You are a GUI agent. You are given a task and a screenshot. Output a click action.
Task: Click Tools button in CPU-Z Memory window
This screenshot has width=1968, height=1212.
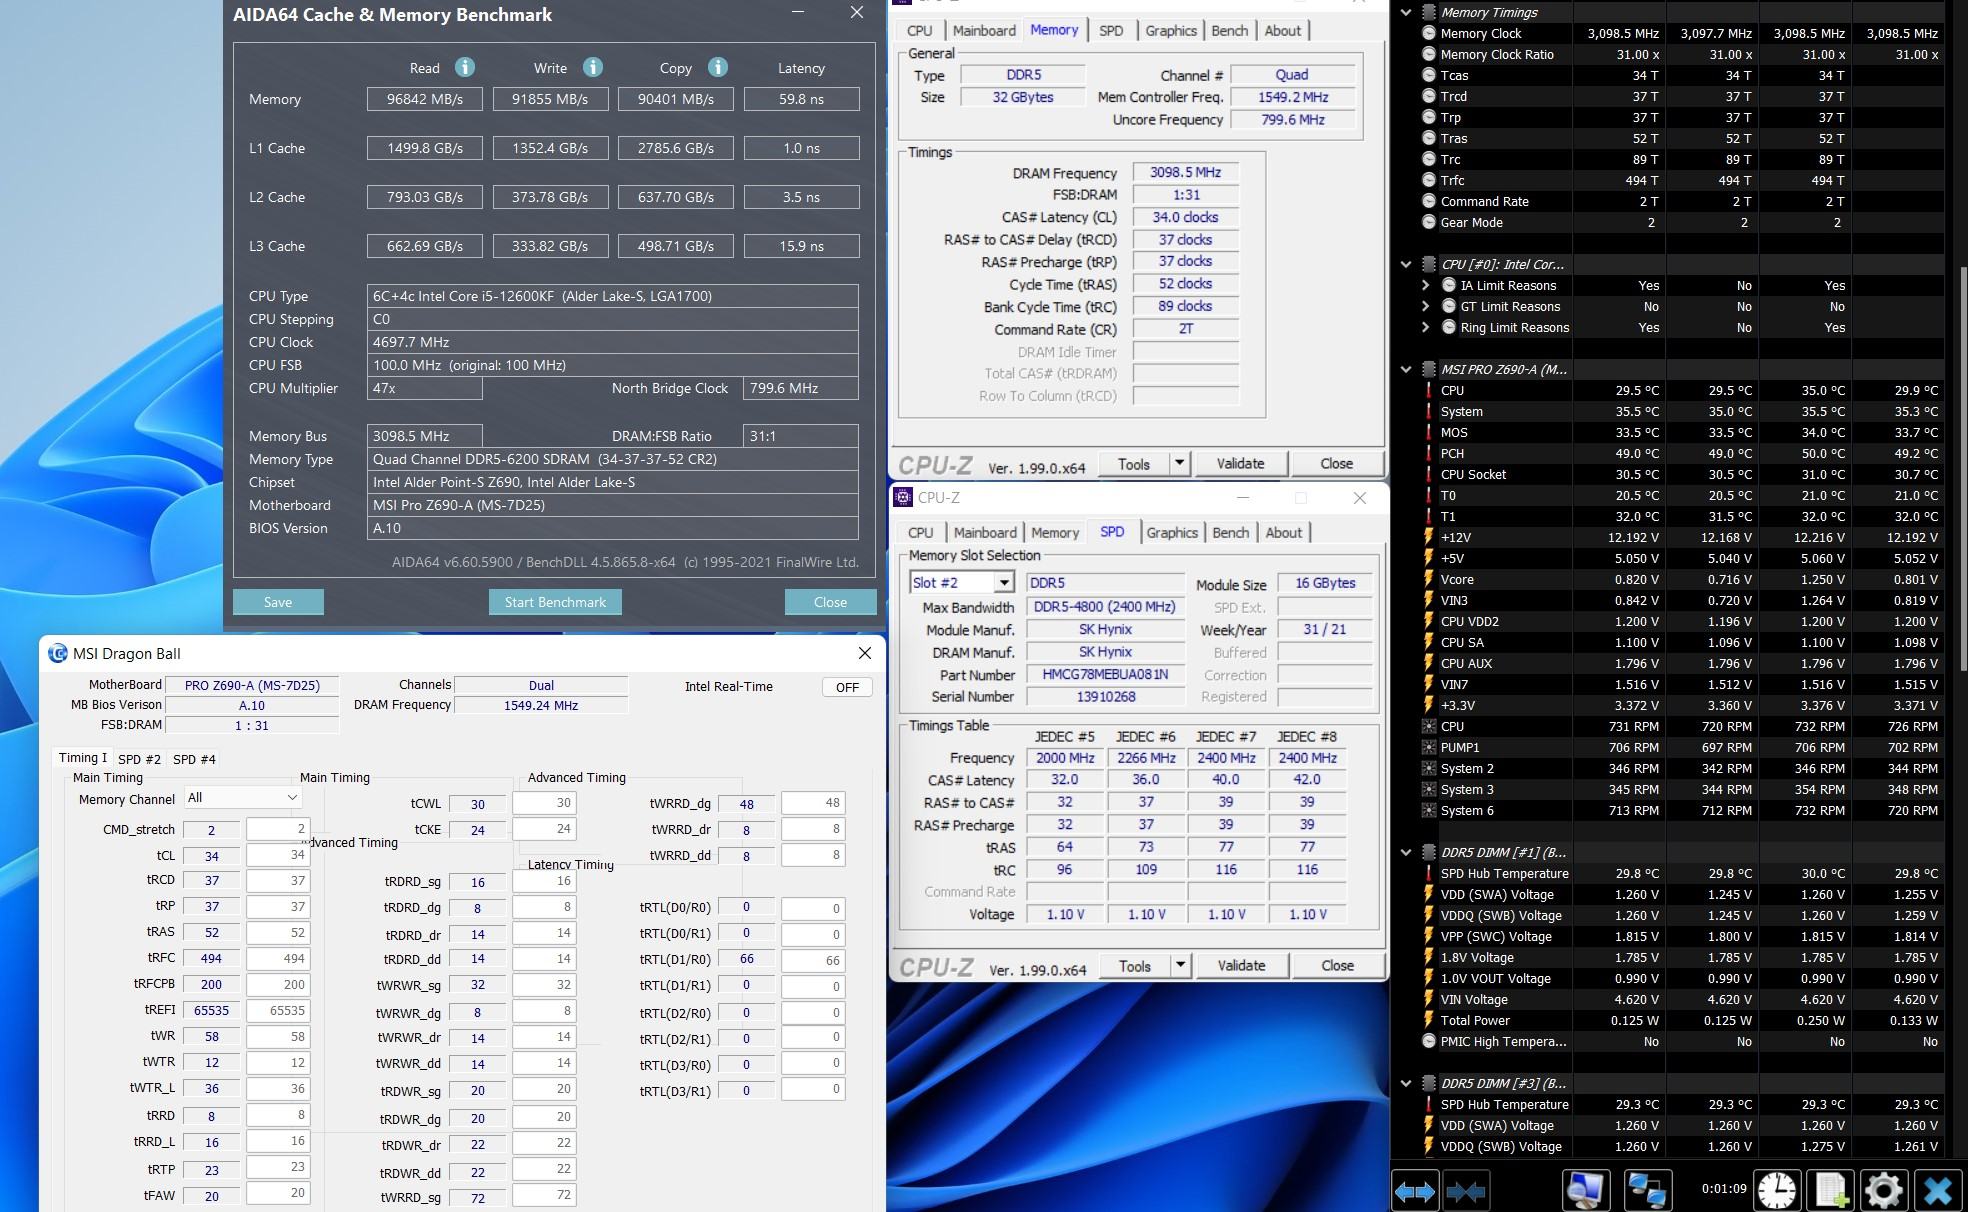tap(1133, 463)
